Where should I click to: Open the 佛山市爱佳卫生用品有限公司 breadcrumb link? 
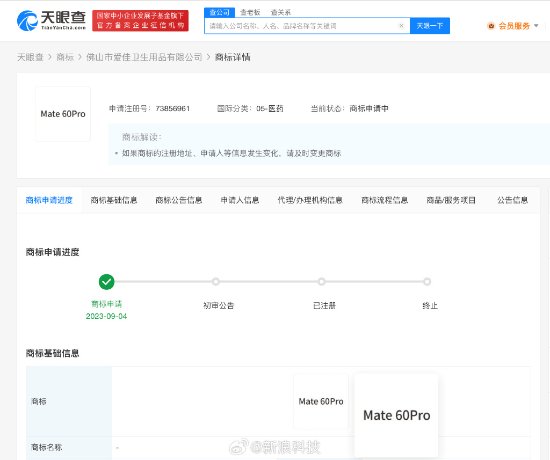pos(144,57)
